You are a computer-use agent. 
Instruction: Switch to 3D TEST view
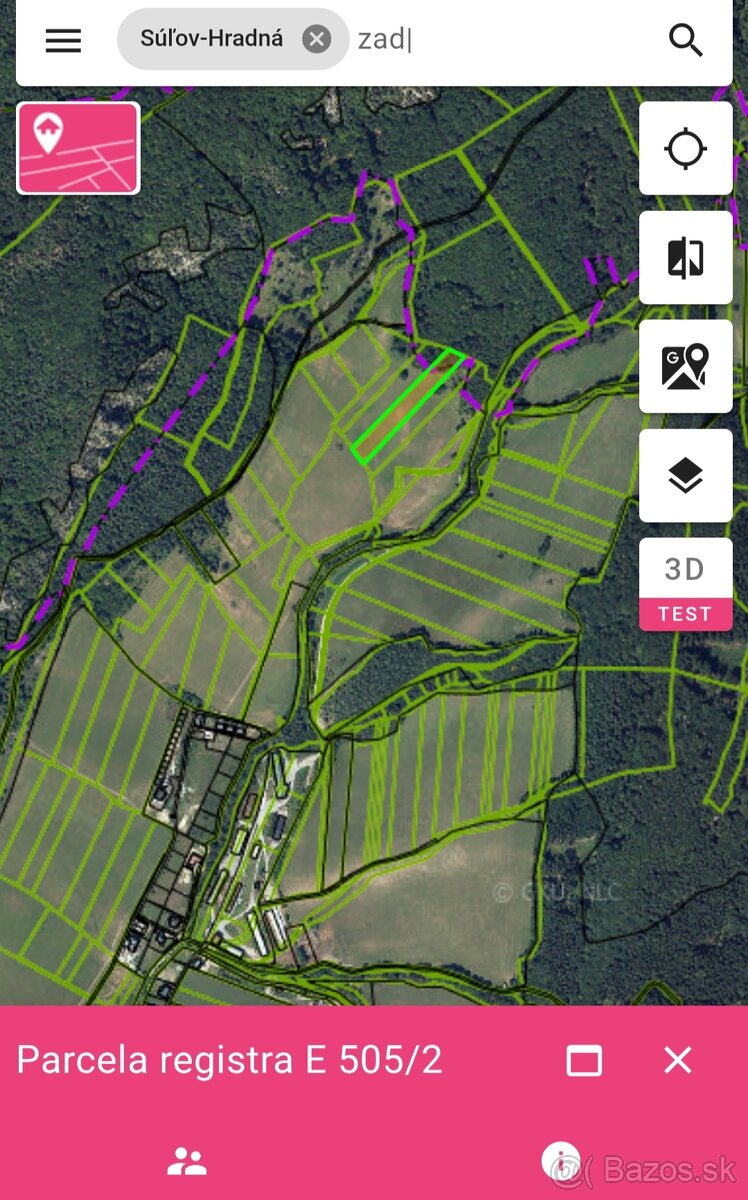tap(686, 584)
